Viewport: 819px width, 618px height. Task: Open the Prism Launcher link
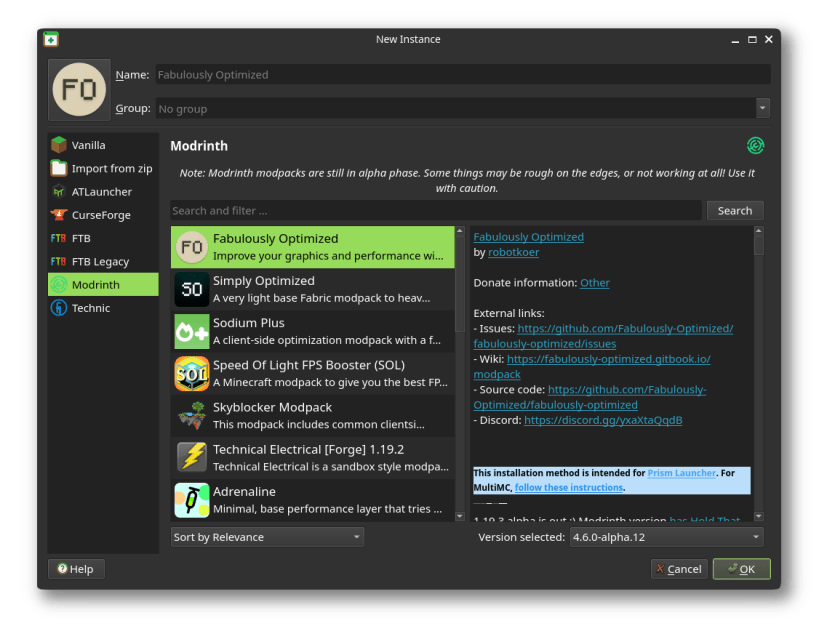click(x=682, y=473)
